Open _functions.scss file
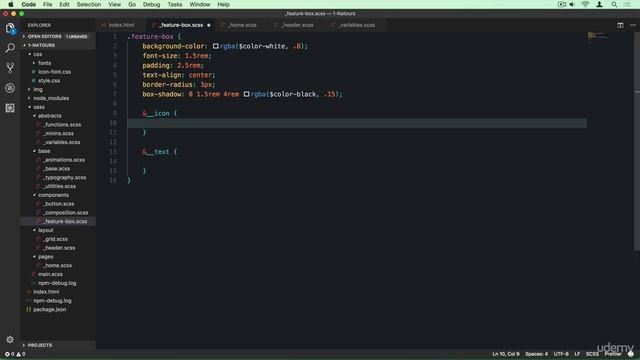 [x=62, y=124]
